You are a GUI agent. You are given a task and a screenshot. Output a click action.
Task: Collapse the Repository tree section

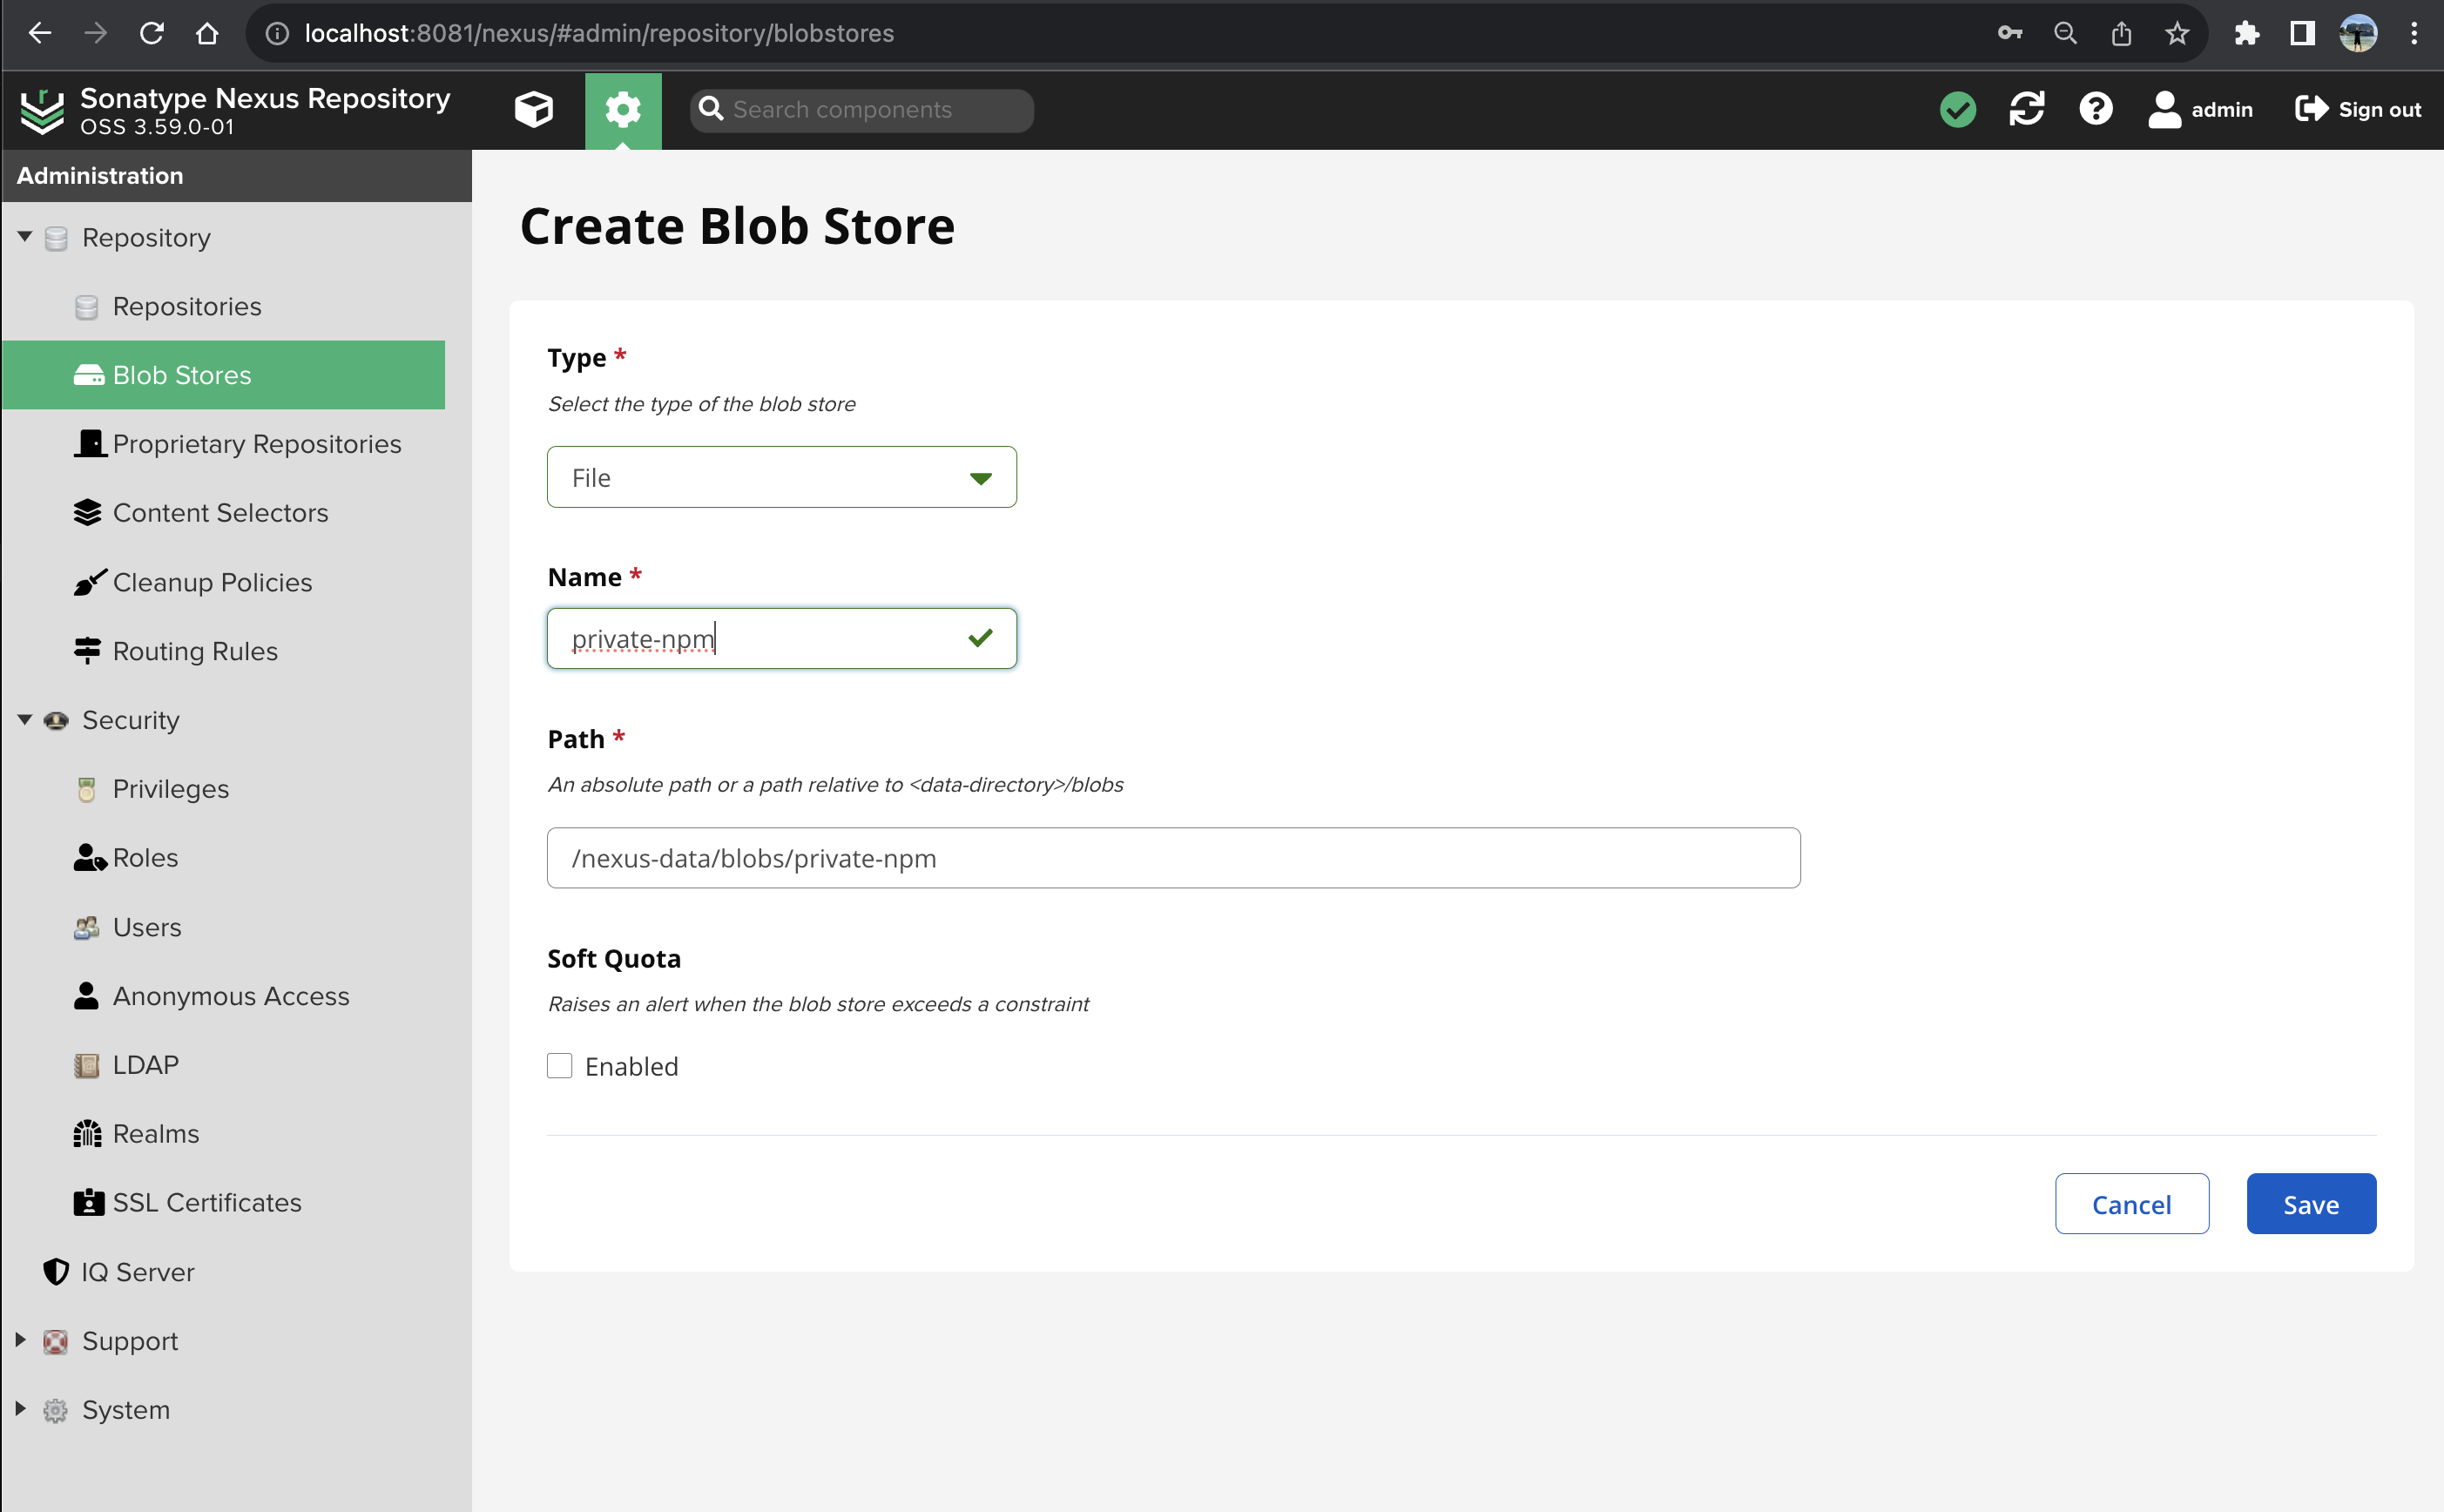click(x=25, y=237)
